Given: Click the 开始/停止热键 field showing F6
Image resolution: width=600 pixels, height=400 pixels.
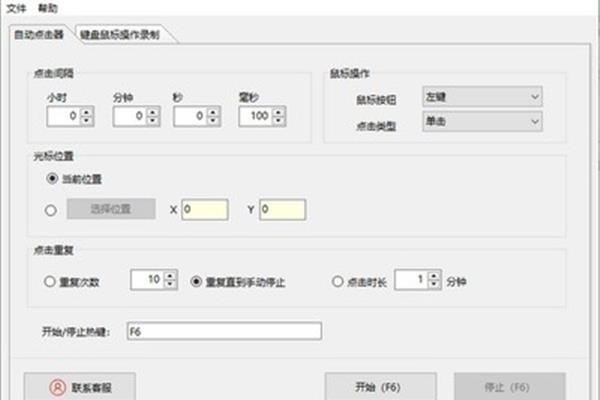Looking at the screenshot, I should point(224,331).
